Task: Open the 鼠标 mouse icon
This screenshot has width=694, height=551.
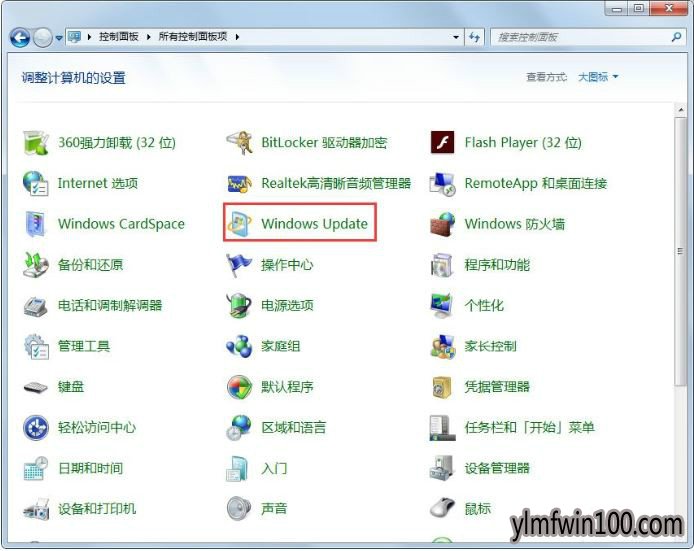Action: 443,508
